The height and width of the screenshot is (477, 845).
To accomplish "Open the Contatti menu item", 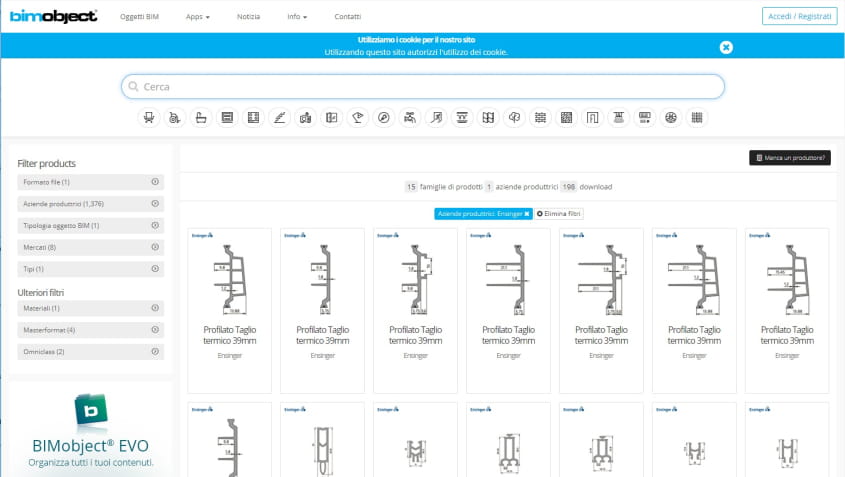I will coord(348,17).
